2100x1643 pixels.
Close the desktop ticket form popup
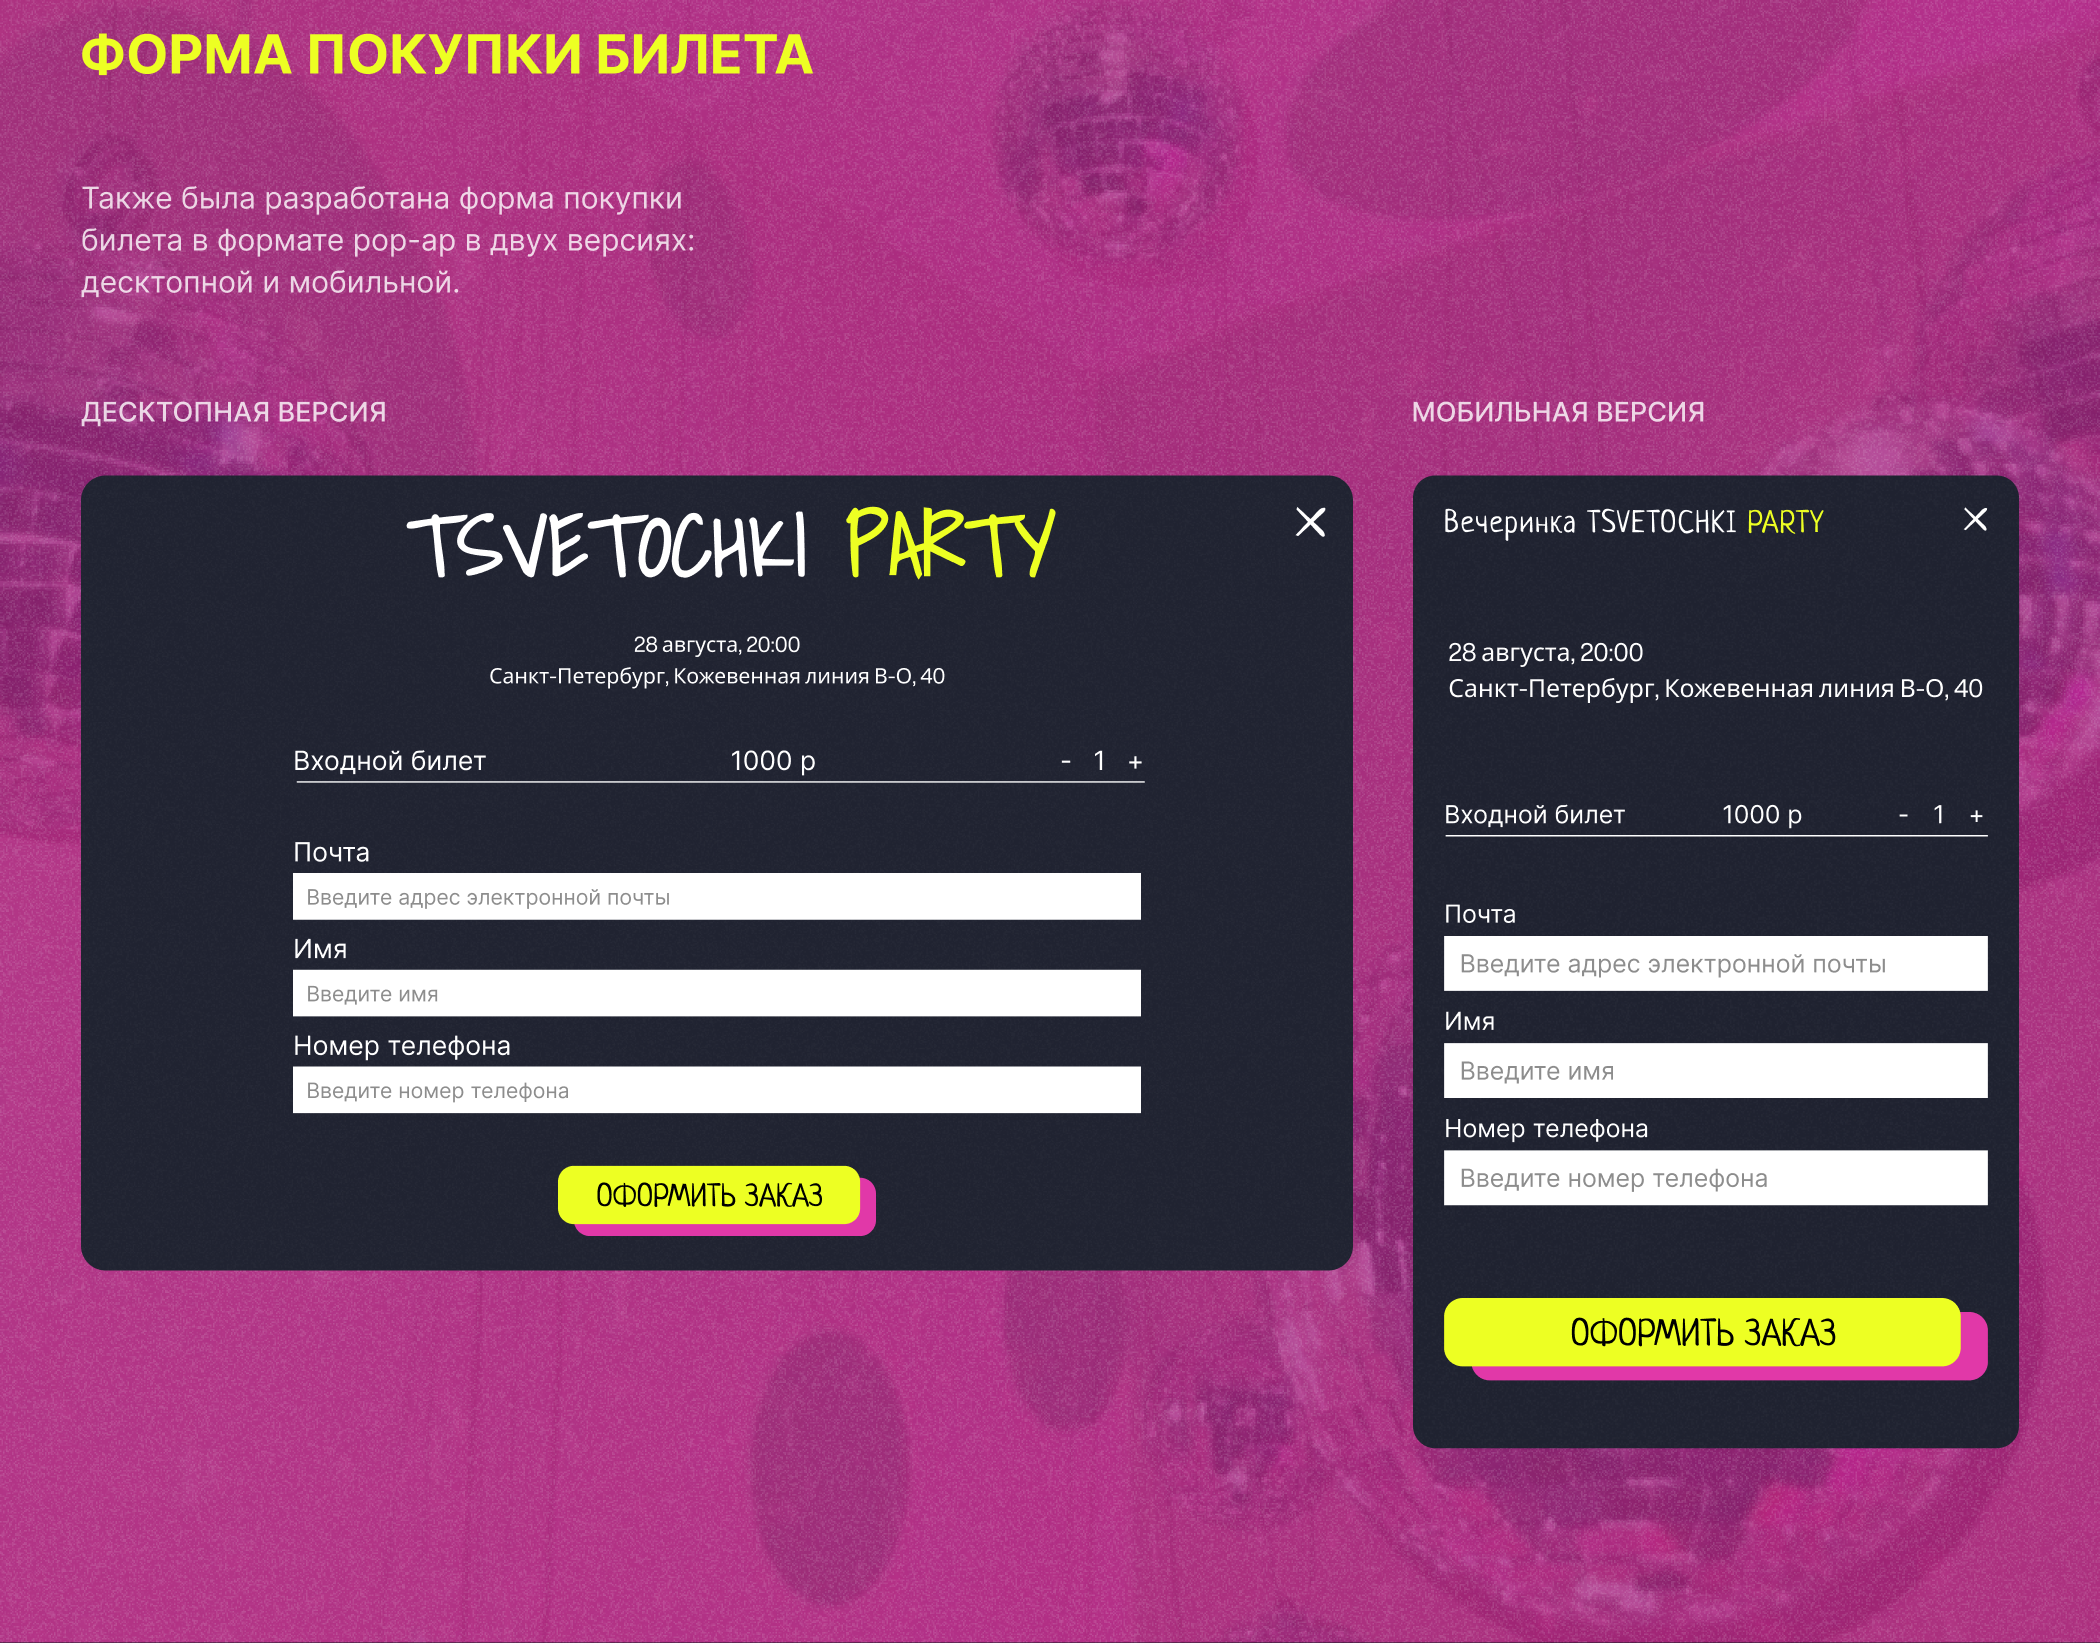pyautogui.click(x=1310, y=522)
